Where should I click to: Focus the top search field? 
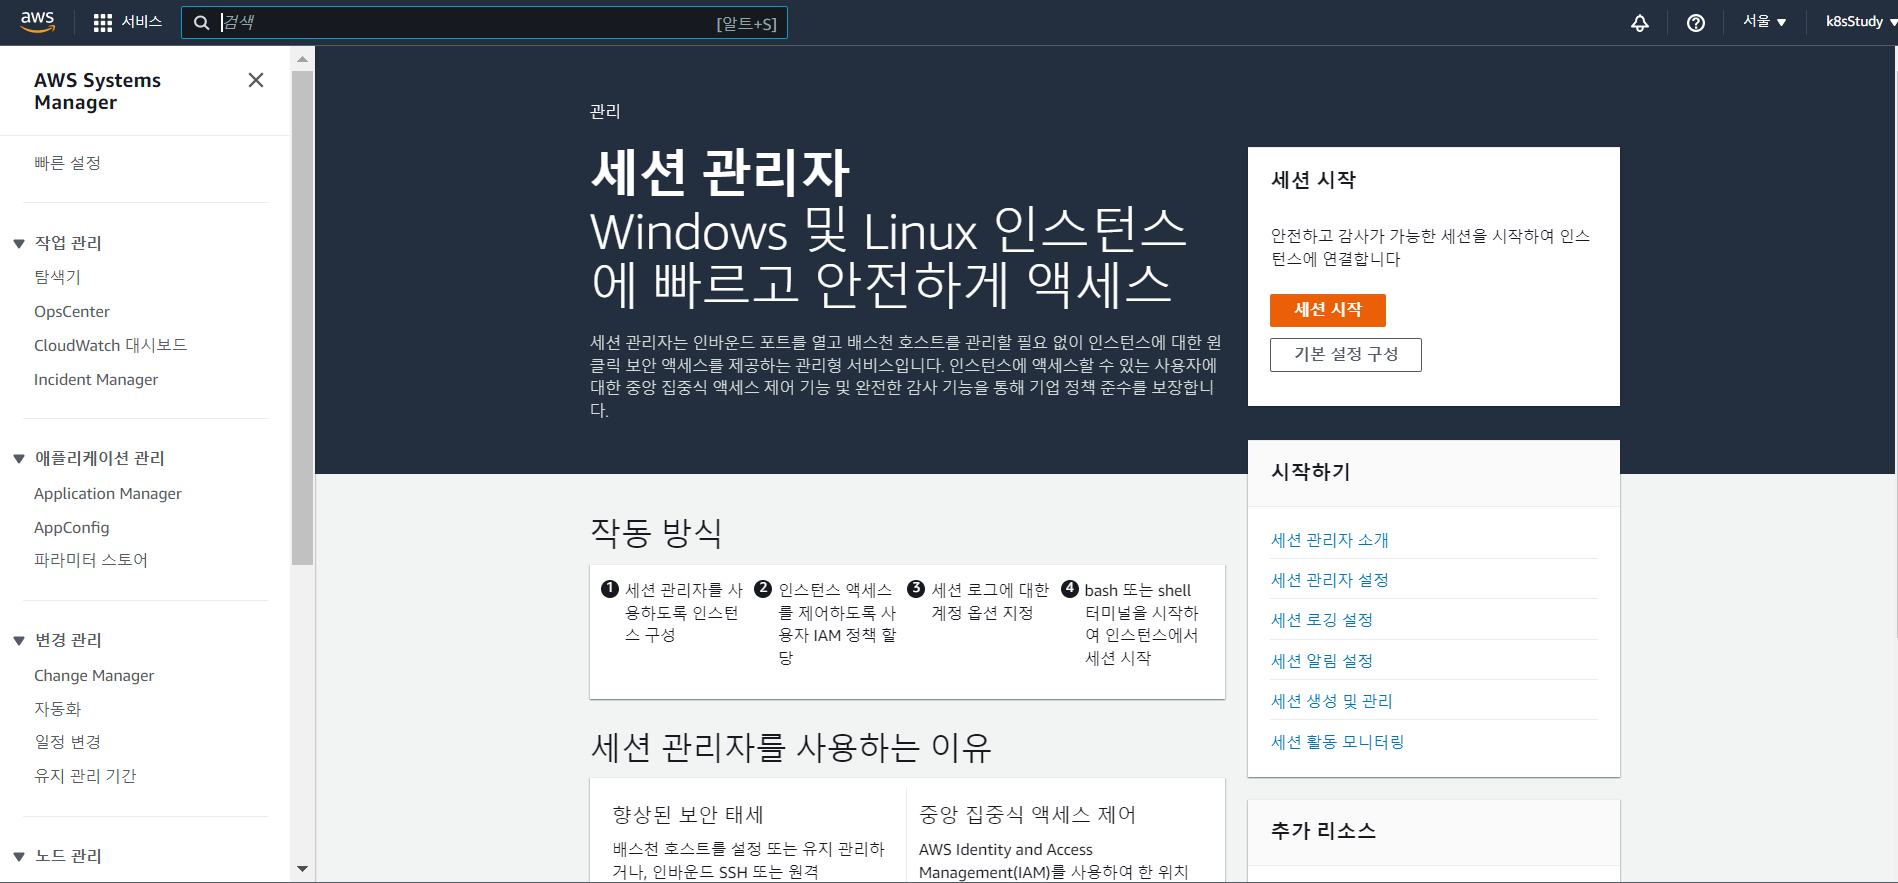484,23
